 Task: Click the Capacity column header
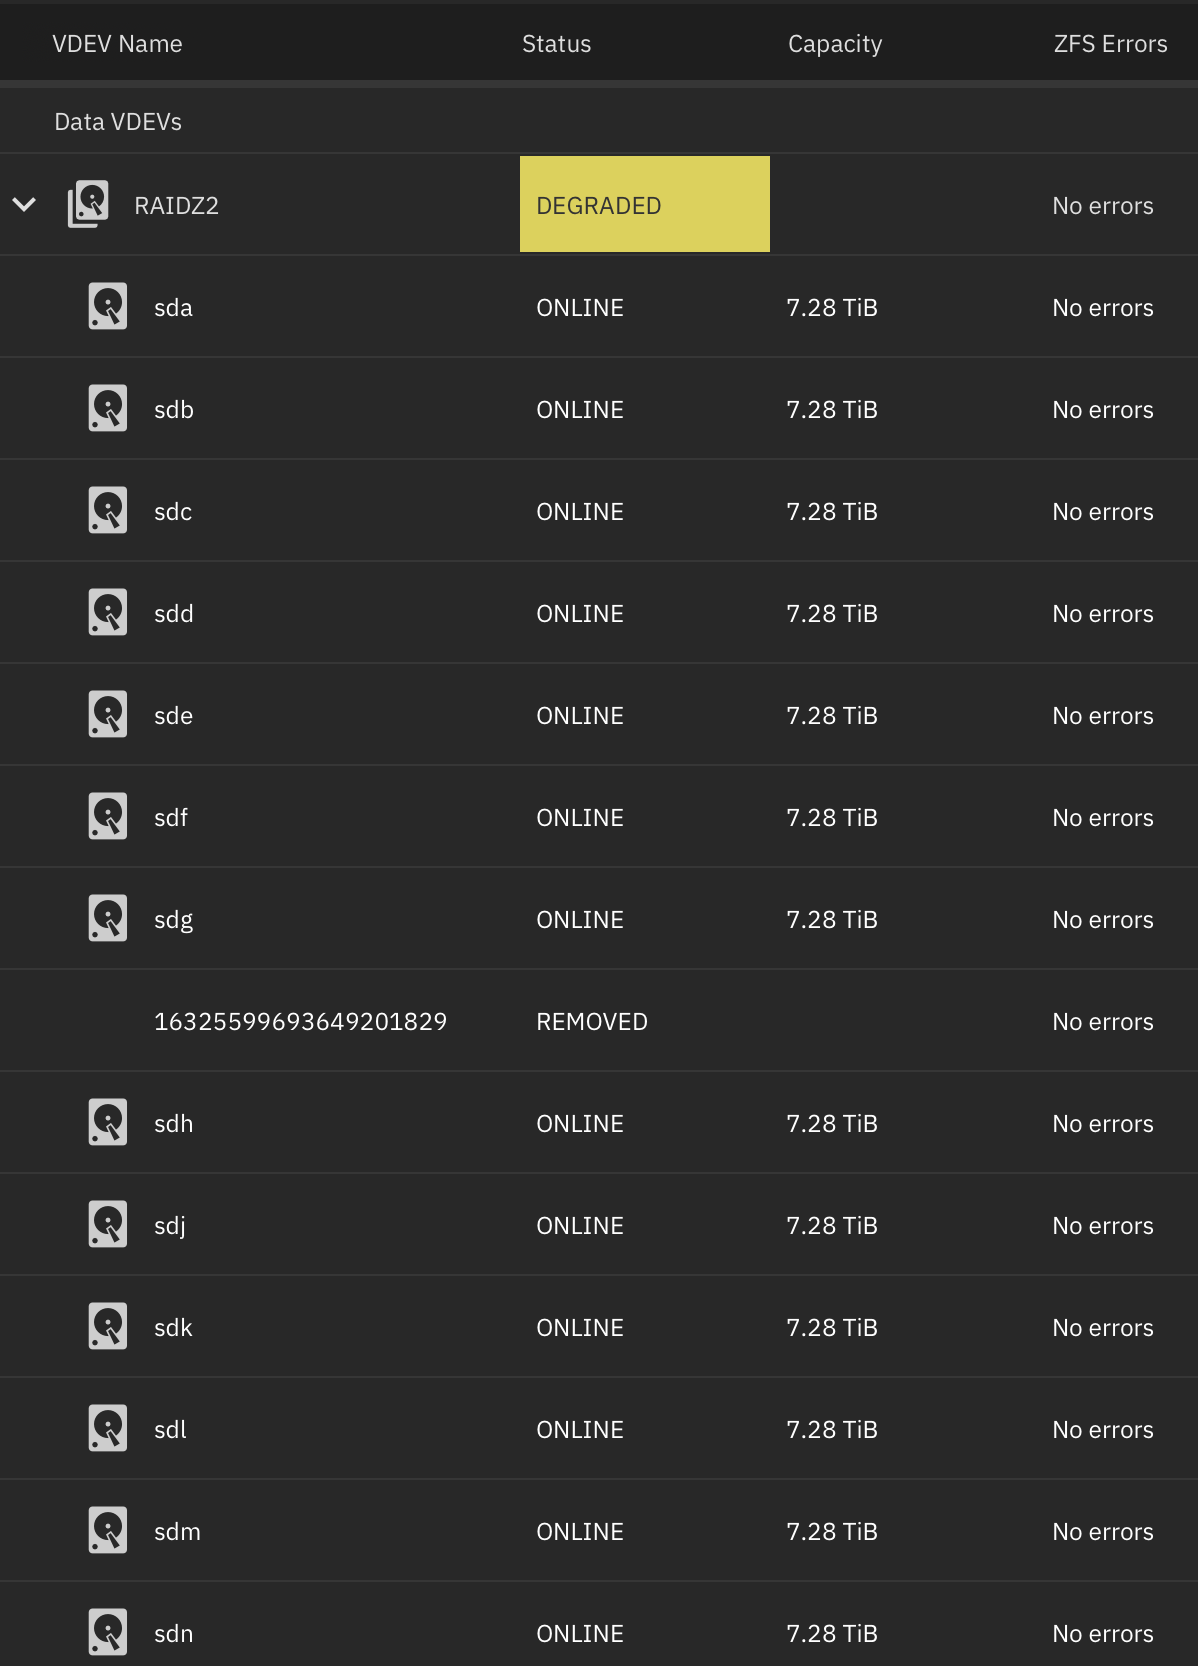[835, 44]
